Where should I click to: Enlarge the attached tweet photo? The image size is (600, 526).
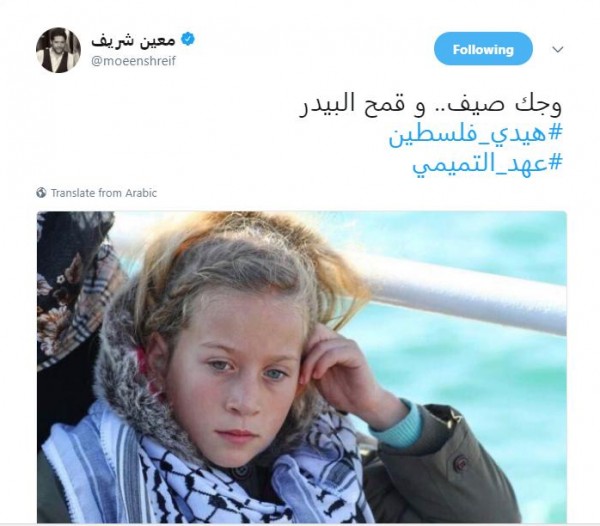[302, 367]
